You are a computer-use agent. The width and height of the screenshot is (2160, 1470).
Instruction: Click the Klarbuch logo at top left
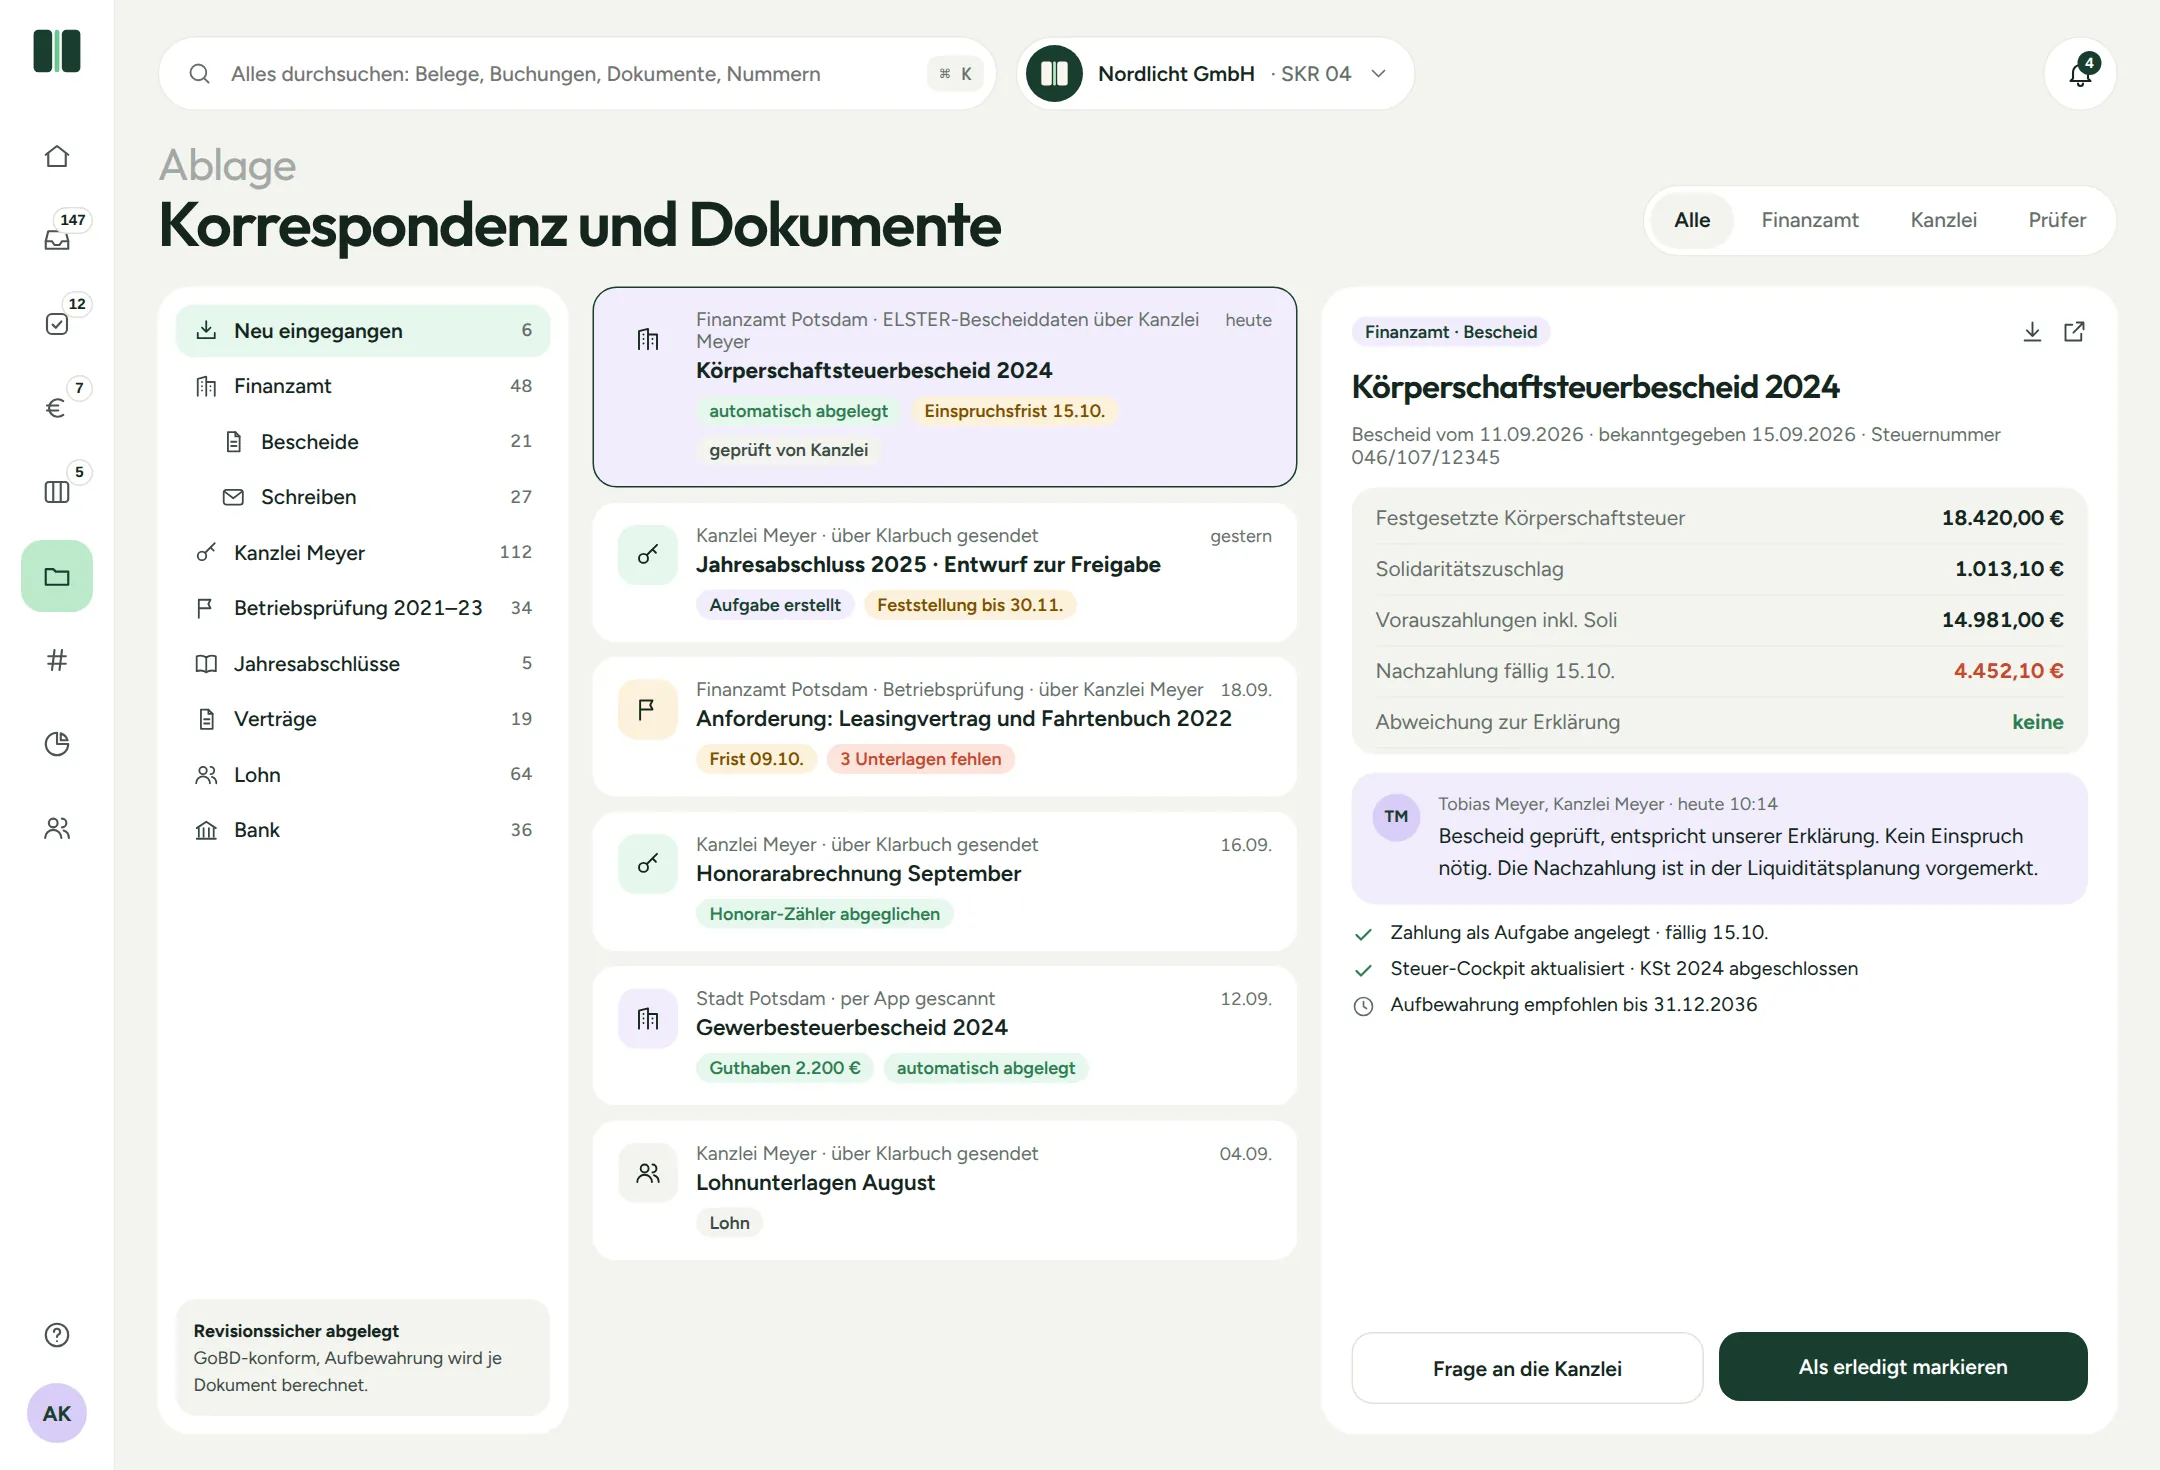pos(57,51)
